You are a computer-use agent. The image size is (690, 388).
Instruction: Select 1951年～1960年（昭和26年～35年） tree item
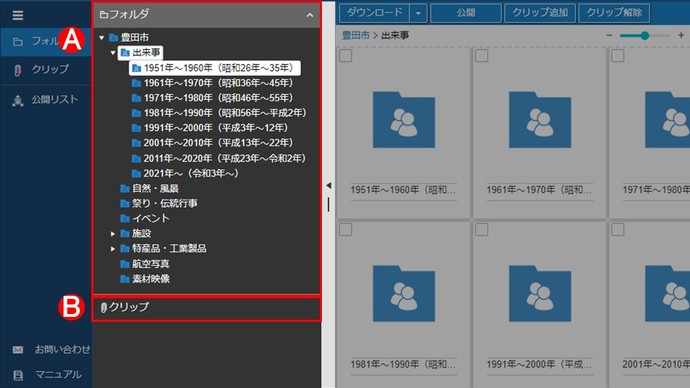click(215, 68)
